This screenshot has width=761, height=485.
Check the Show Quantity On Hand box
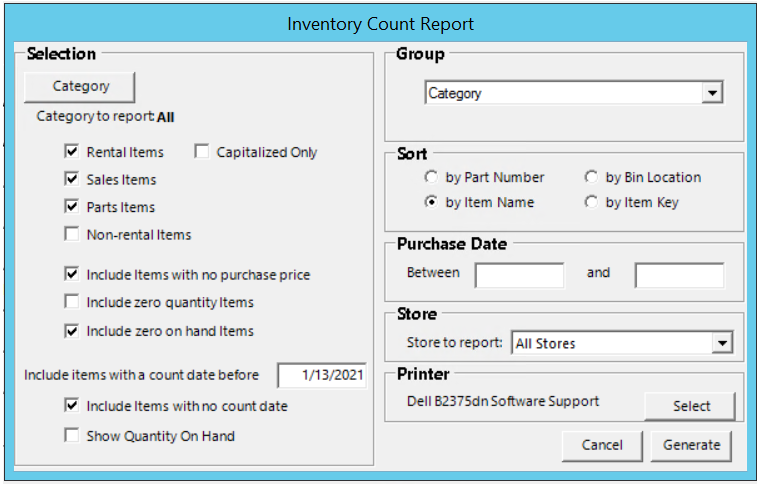click(72, 435)
